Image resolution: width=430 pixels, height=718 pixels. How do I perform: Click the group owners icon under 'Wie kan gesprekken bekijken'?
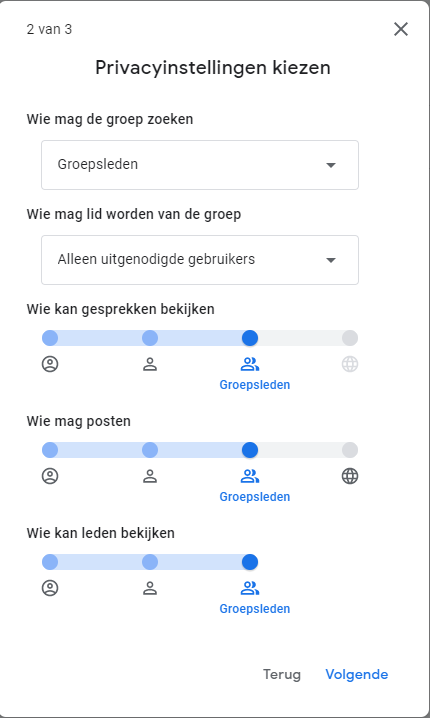(x=50, y=364)
